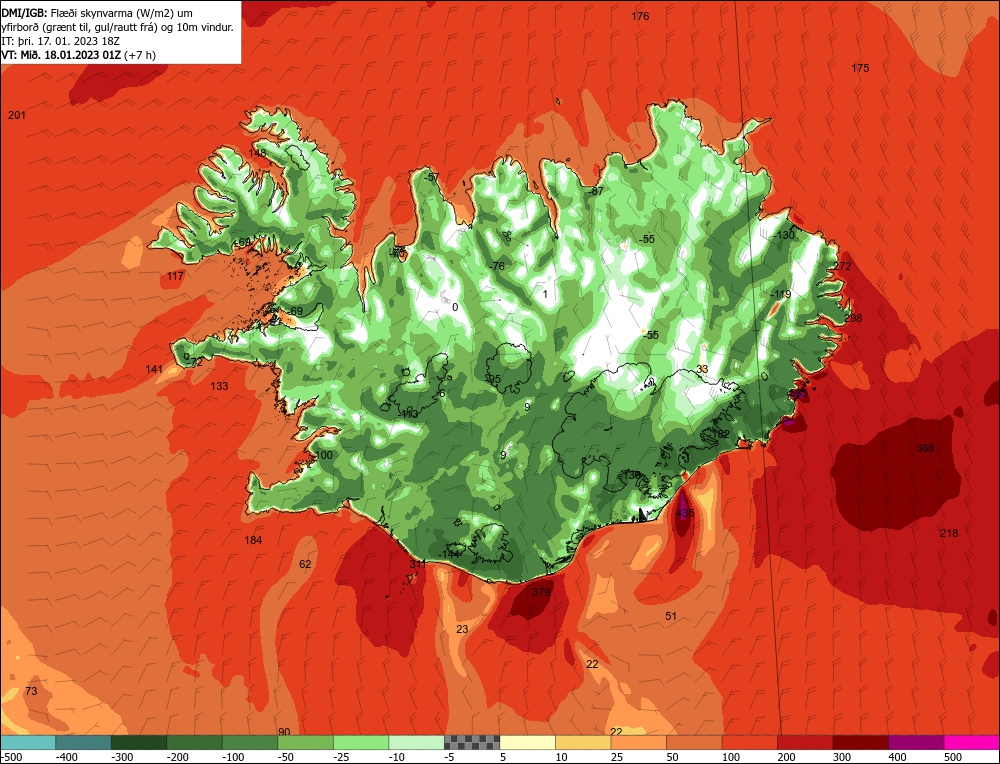This screenshot has height=764, width=1000.
Task: Click the value 62 in the southwestern sea
Action: [305, 564]
